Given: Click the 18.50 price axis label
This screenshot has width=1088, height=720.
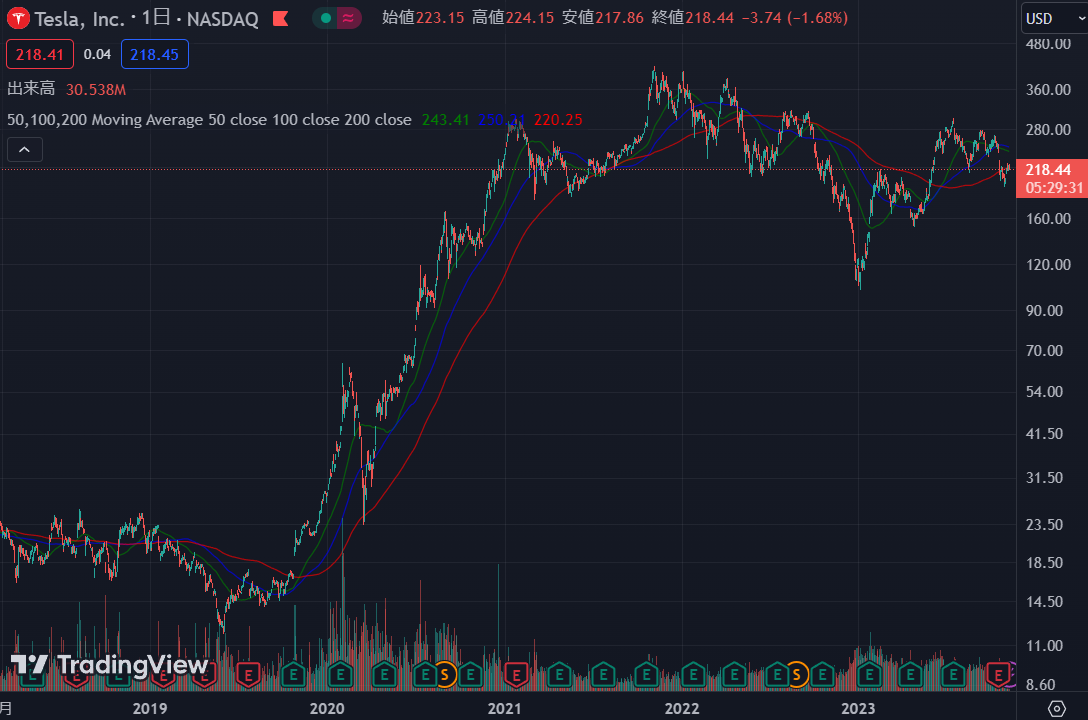Looking at the screenshot, I should click(x=1044, y=563).
